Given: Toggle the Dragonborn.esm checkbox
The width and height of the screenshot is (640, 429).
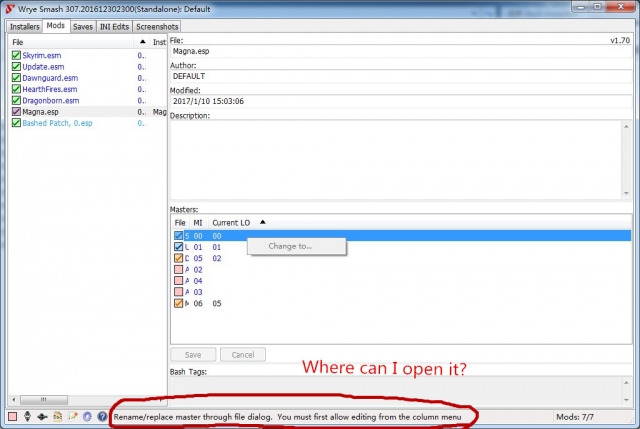Looking at the screenshot, I should click(16, 100).
